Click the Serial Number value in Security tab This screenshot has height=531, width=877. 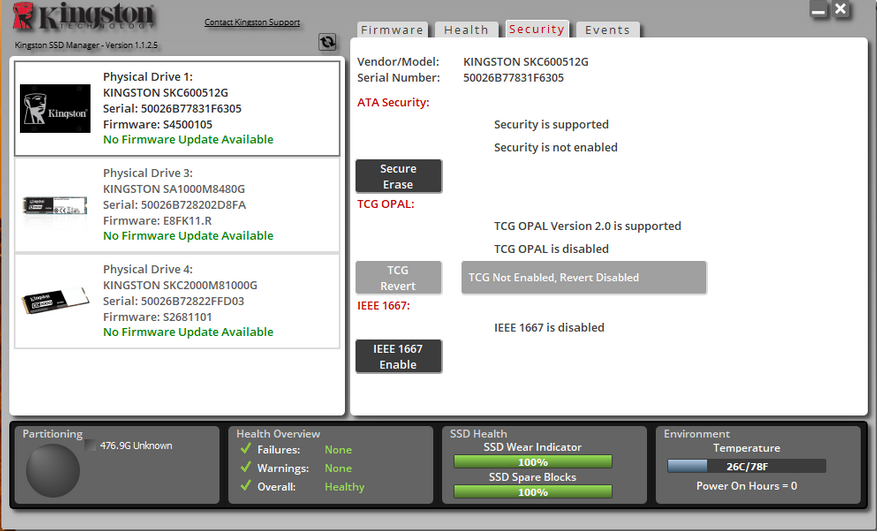(x=513, y=78)
